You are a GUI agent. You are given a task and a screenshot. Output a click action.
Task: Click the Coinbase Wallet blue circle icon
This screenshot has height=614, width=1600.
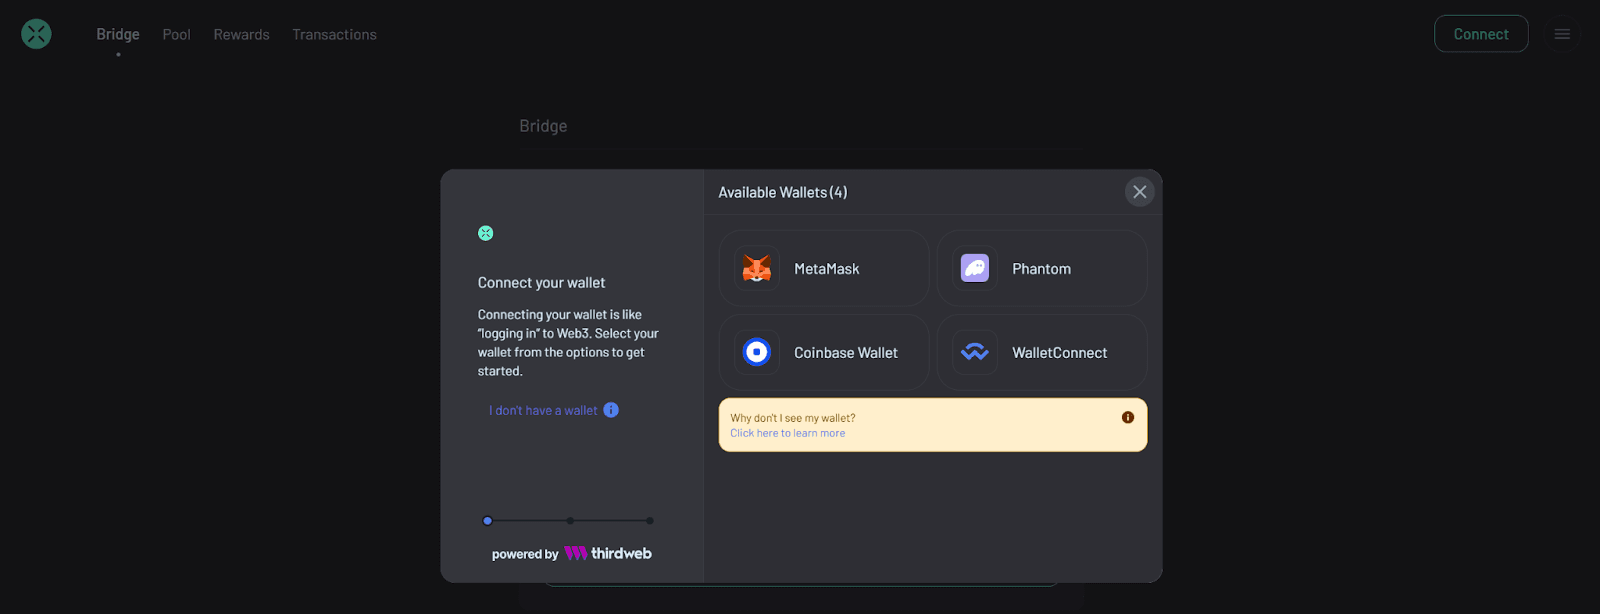coord(757,352)
